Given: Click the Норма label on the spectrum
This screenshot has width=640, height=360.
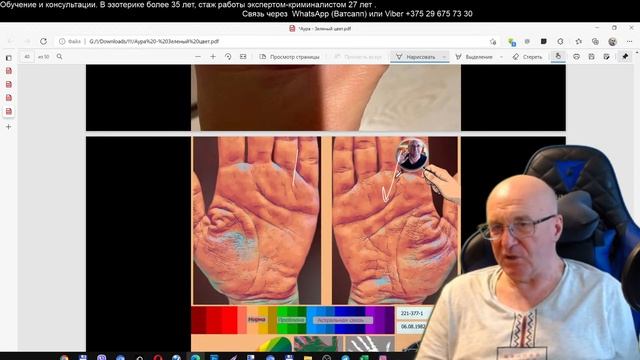Looking at the screenshot, I should point(256,320).
